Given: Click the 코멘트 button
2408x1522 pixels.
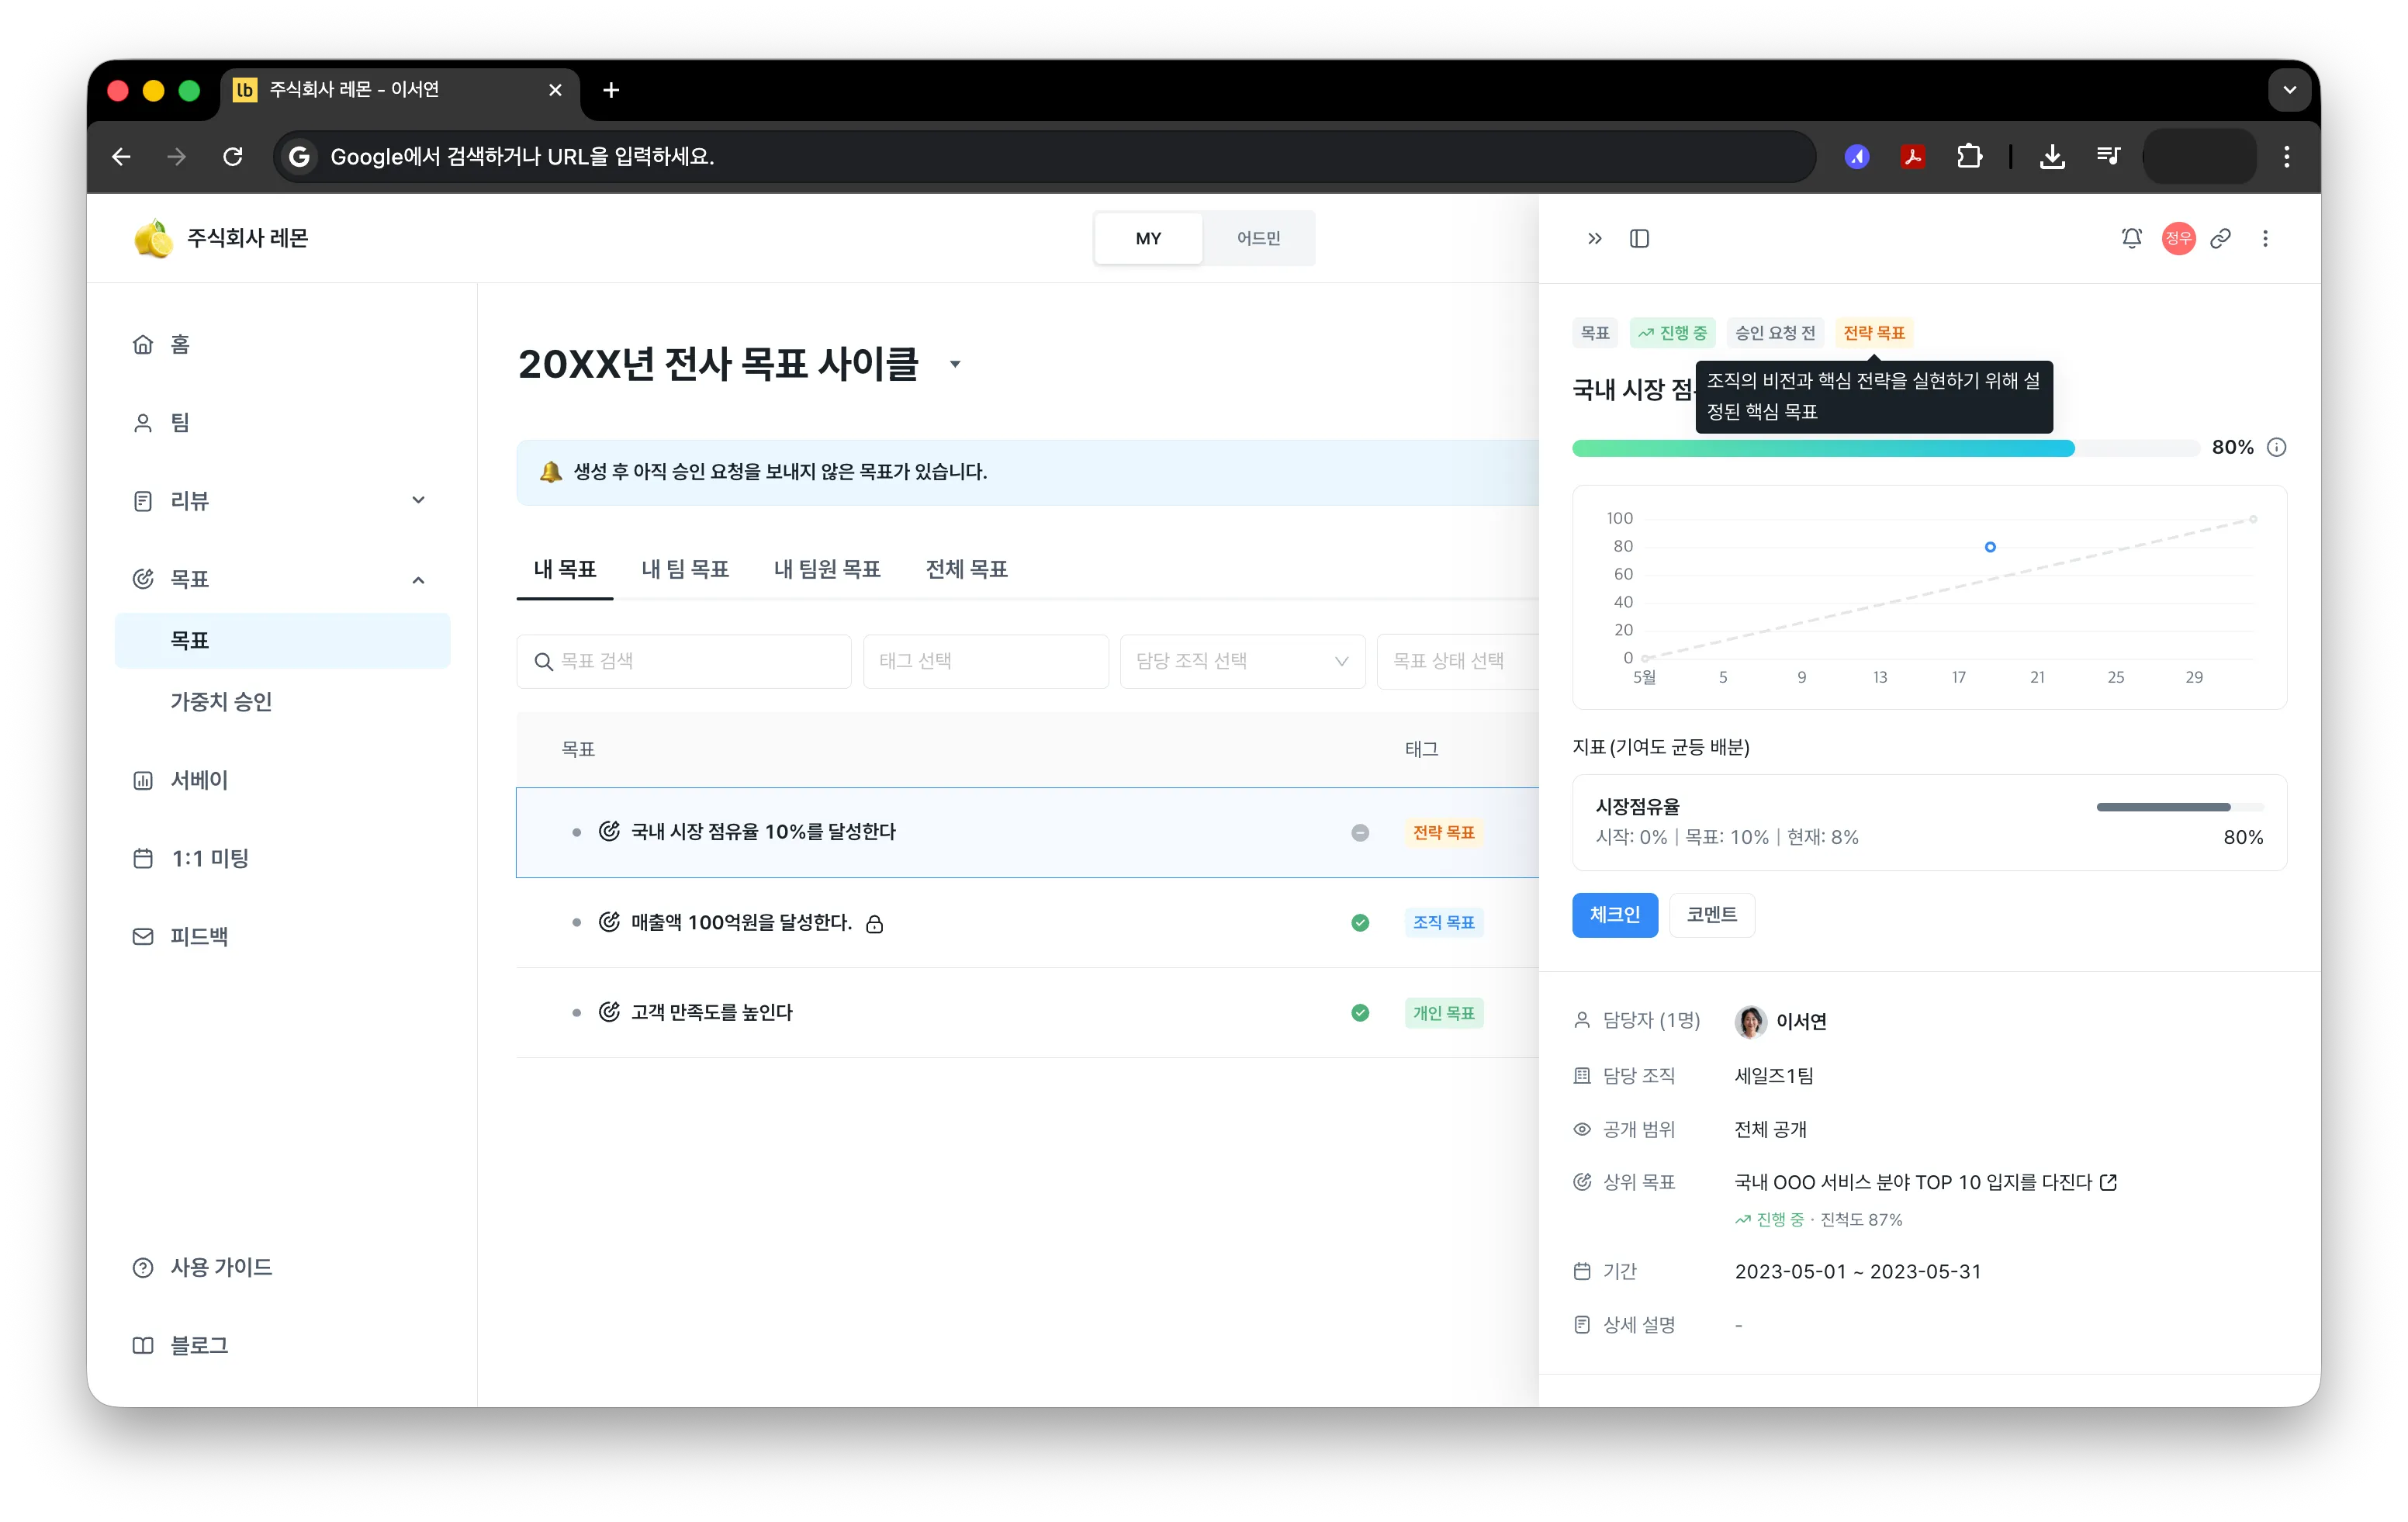Looking at the screenshot, I should 1712,915.
